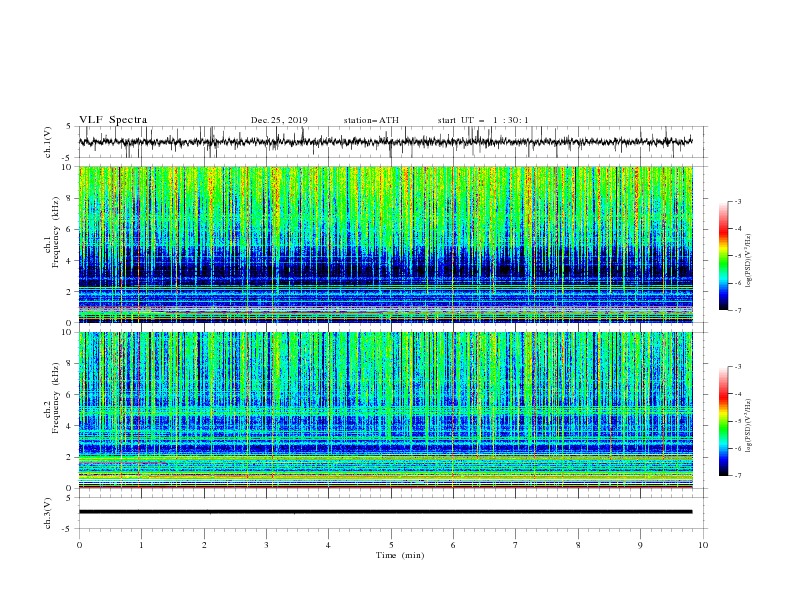Click inside the ch.2 spectrogram plot
The width and height of the screenshot is (792, 612).
385,410
